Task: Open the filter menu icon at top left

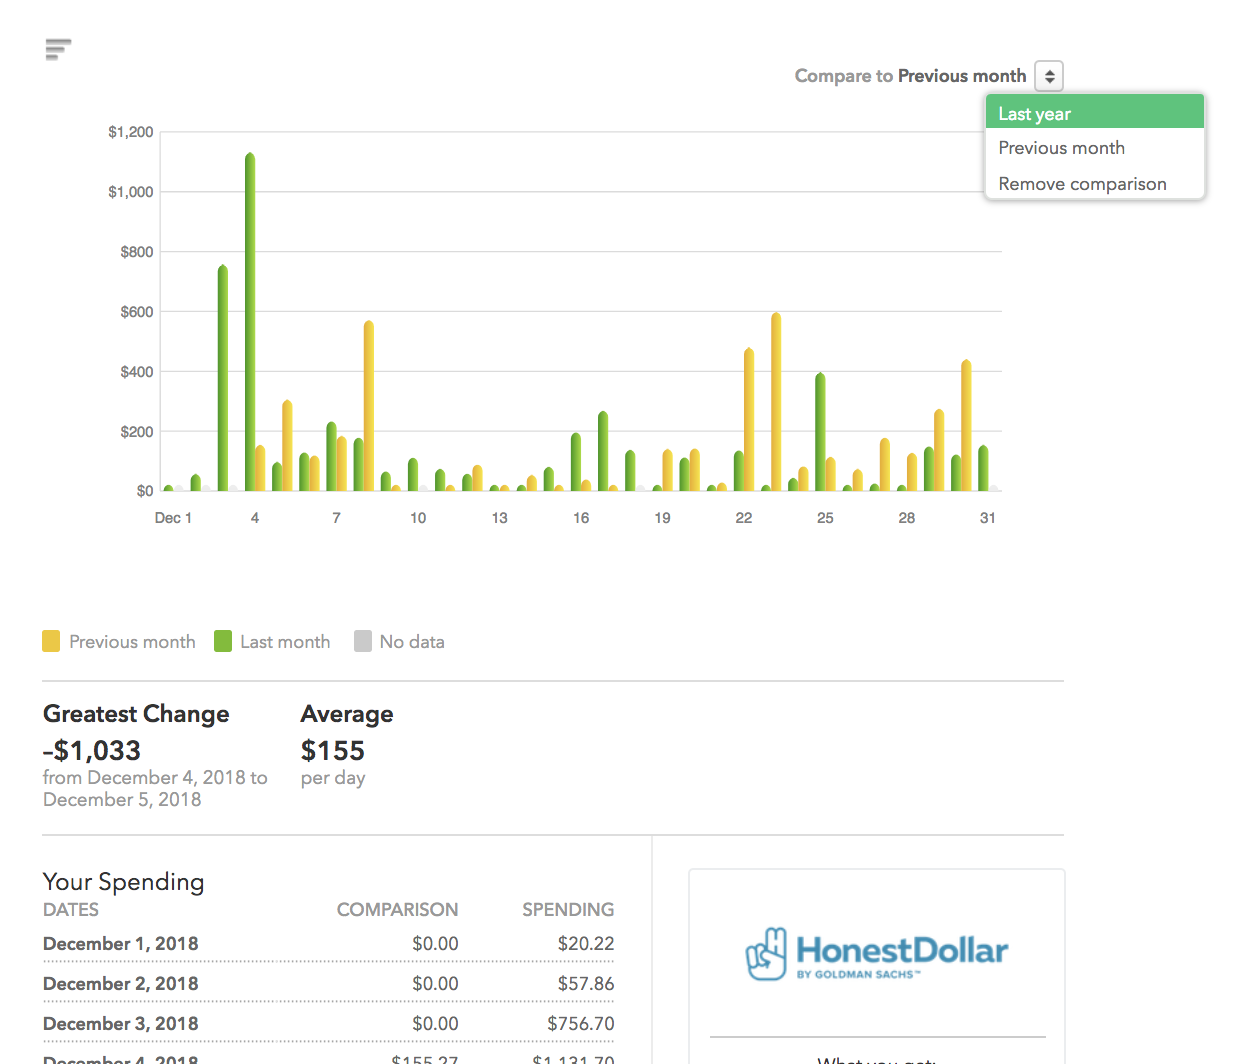Action: pos(58,48)
